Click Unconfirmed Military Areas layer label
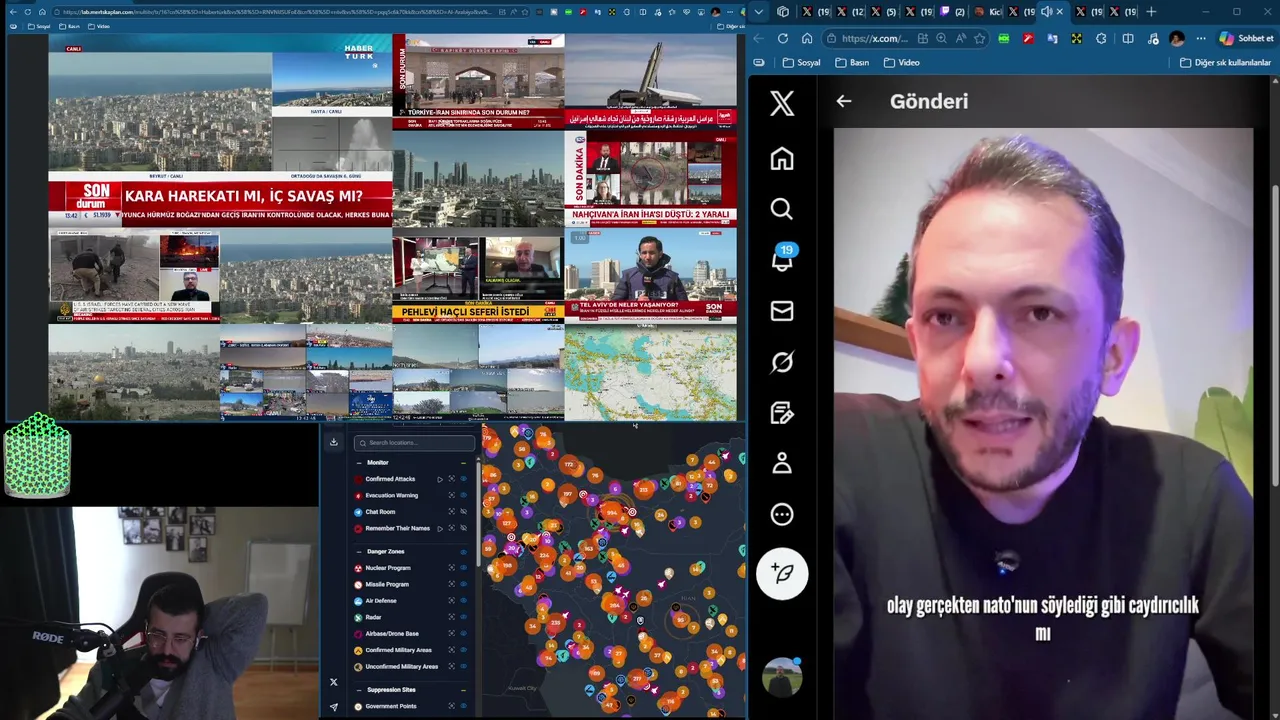The image size is (1280, 720). coord(402,666)
